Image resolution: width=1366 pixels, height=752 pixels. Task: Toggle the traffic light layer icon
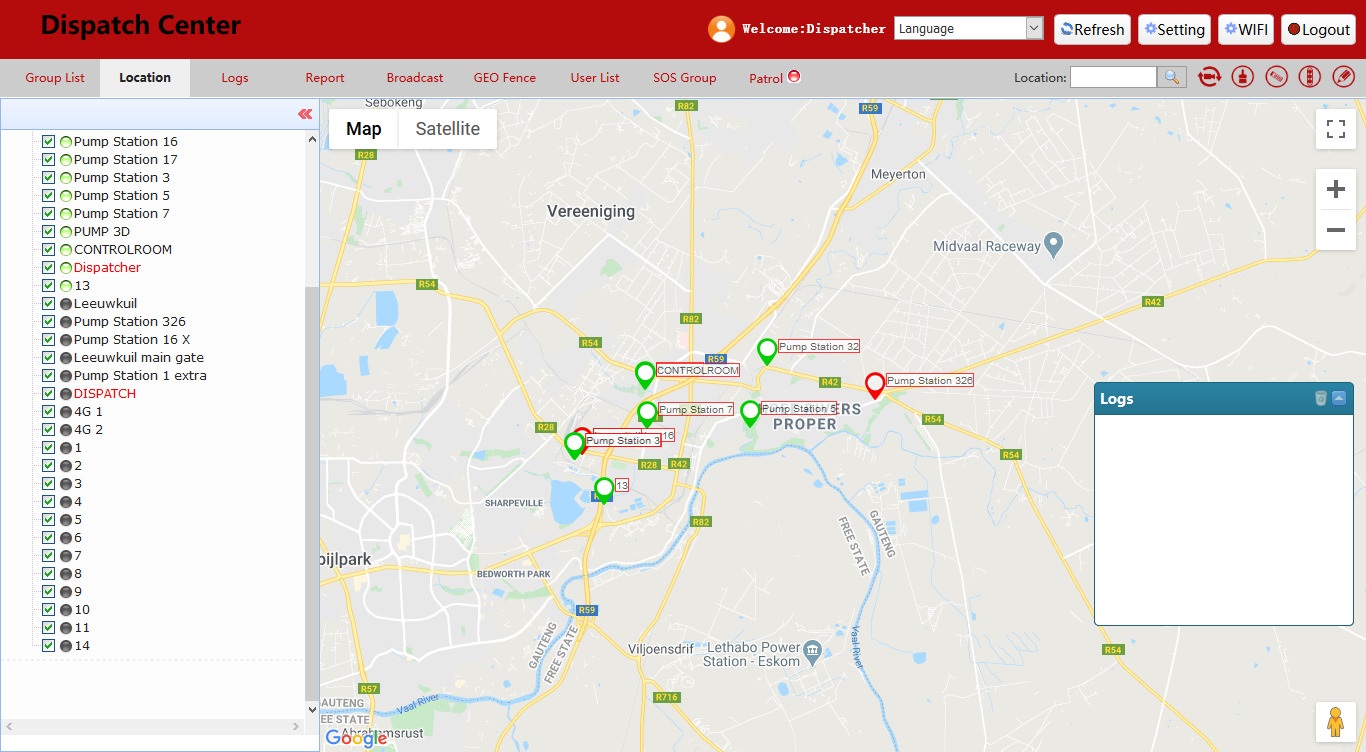coord(1310,77)
